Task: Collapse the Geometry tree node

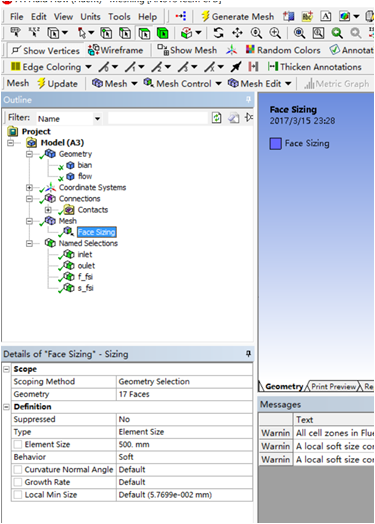Action: click(29, 154)
